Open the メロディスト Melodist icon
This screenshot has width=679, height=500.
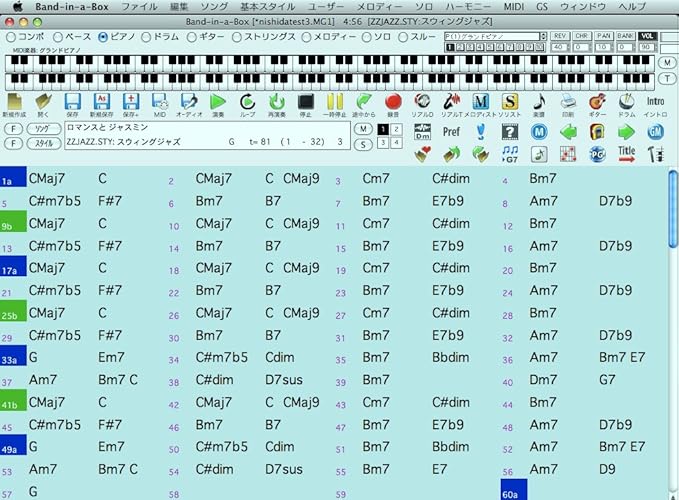pos(481,105)
